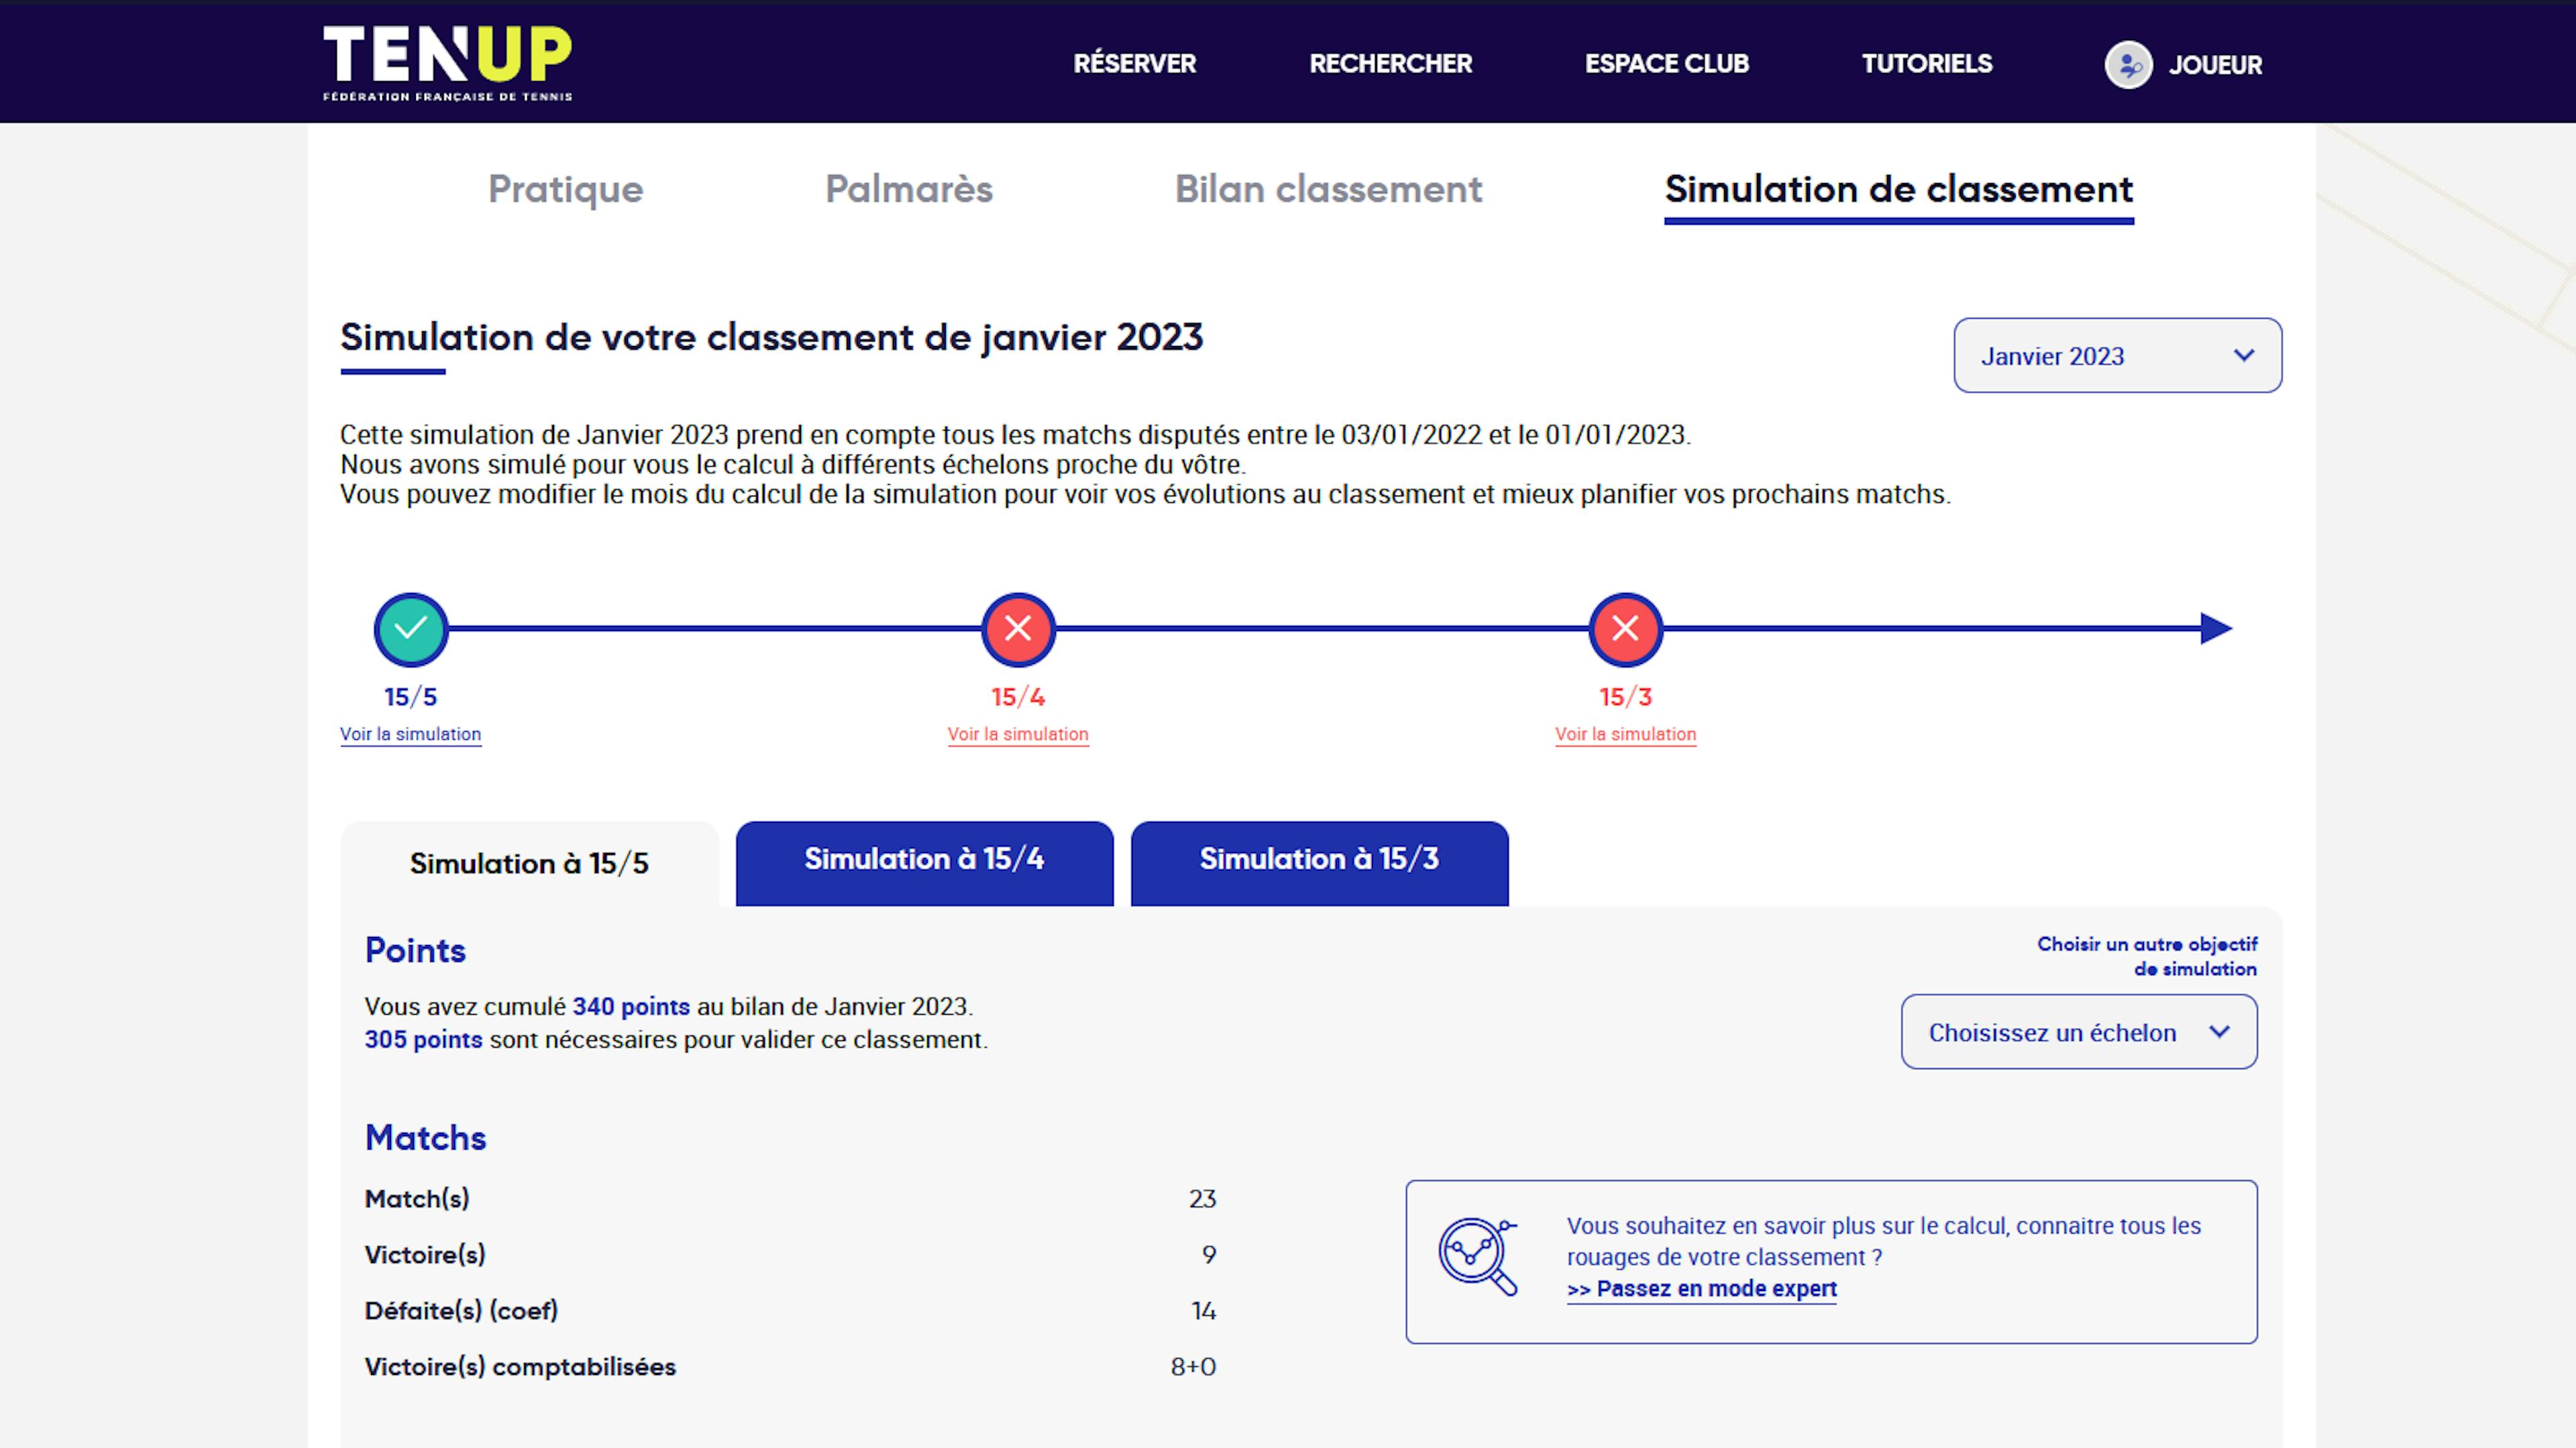Click the Choisir un autre objectif label
Screen dimensions: 2576x1448
pos(2147,956)
